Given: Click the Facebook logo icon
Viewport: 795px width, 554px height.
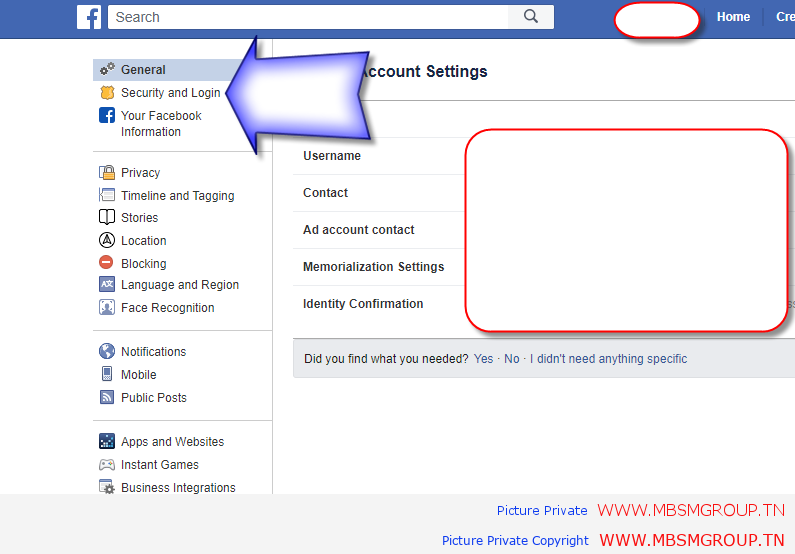Looking at the screenshot, I should point(89,17).
